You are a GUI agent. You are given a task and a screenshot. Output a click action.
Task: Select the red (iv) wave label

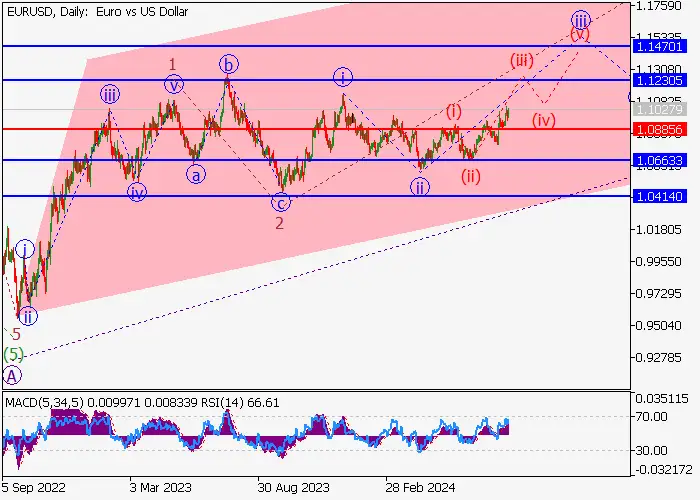point(544,120)
